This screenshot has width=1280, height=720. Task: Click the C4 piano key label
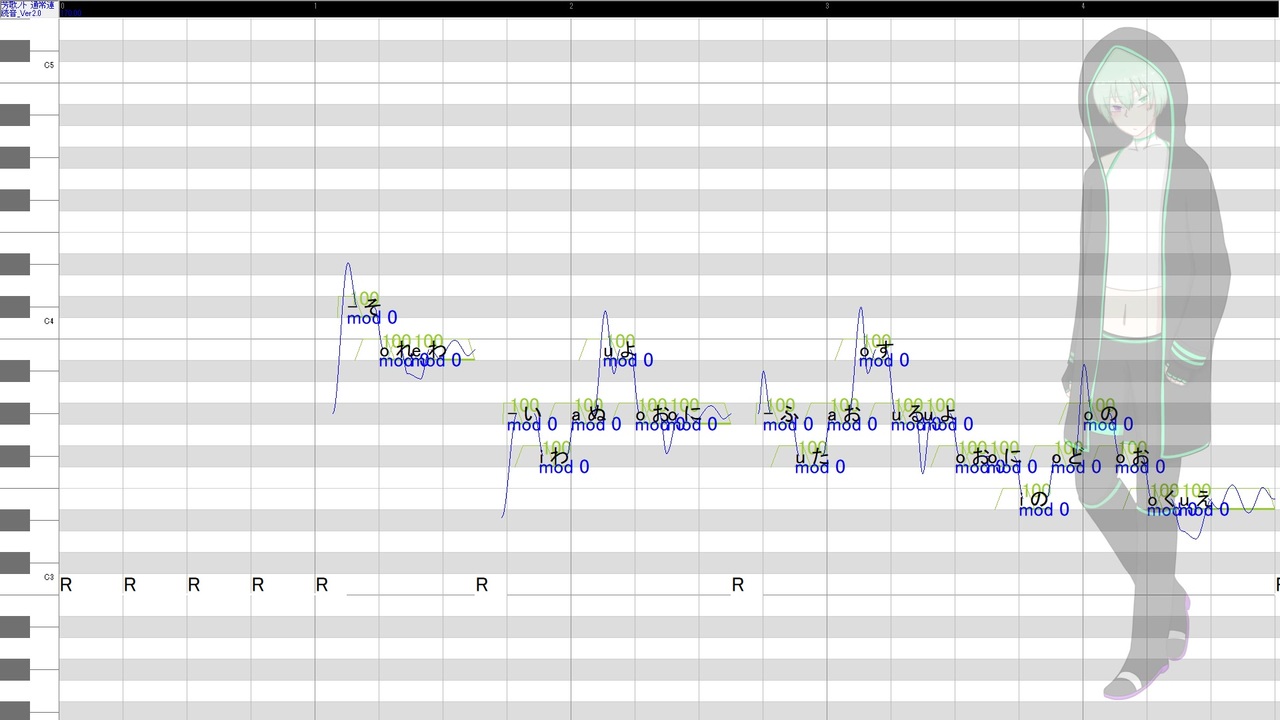pyautogui.click(x=48, y=321)
